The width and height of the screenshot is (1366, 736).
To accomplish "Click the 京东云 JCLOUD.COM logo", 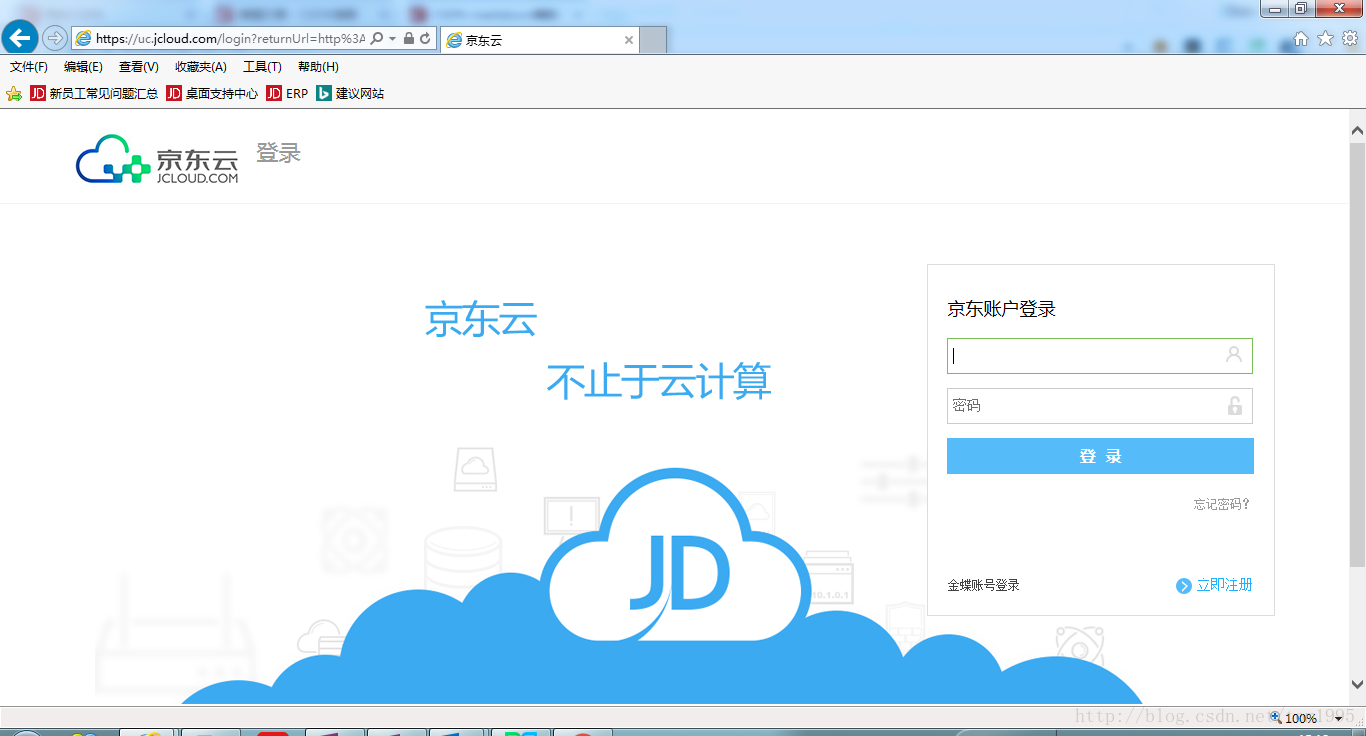I will (x=158, y=160).
